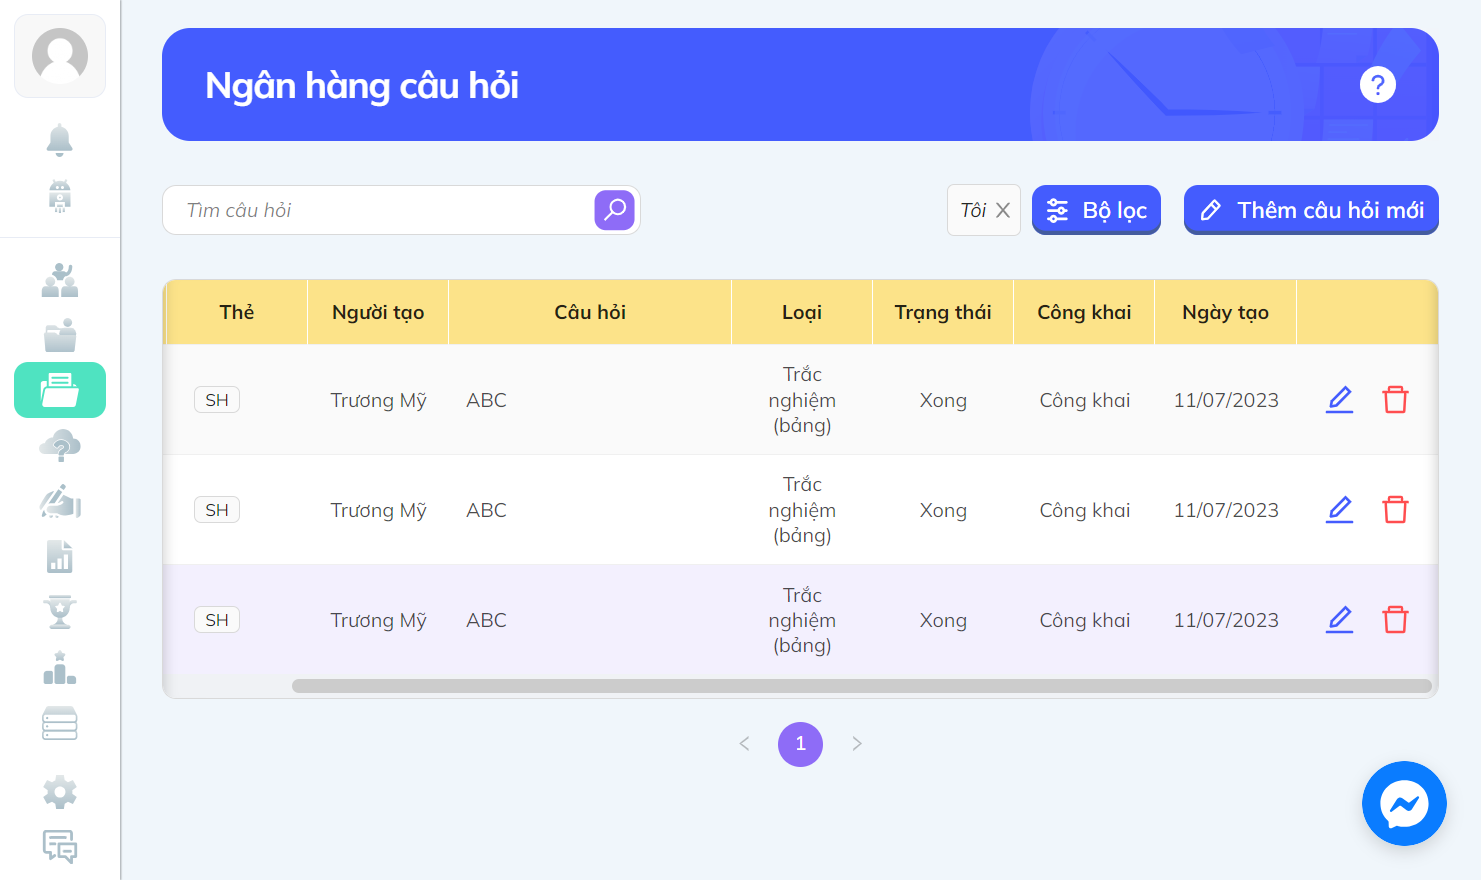Click the Người tạo column header
This screenshot has width=1481, height=880.
click(x=378, y=312)
